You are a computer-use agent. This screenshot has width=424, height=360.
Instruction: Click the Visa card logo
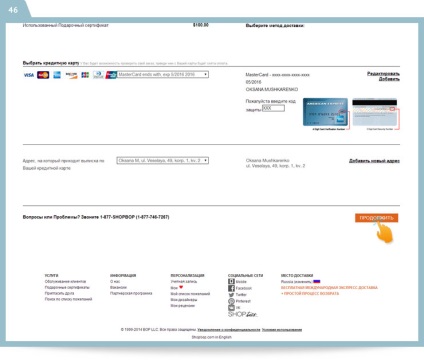pyautogui.click(x=29, y=75)
